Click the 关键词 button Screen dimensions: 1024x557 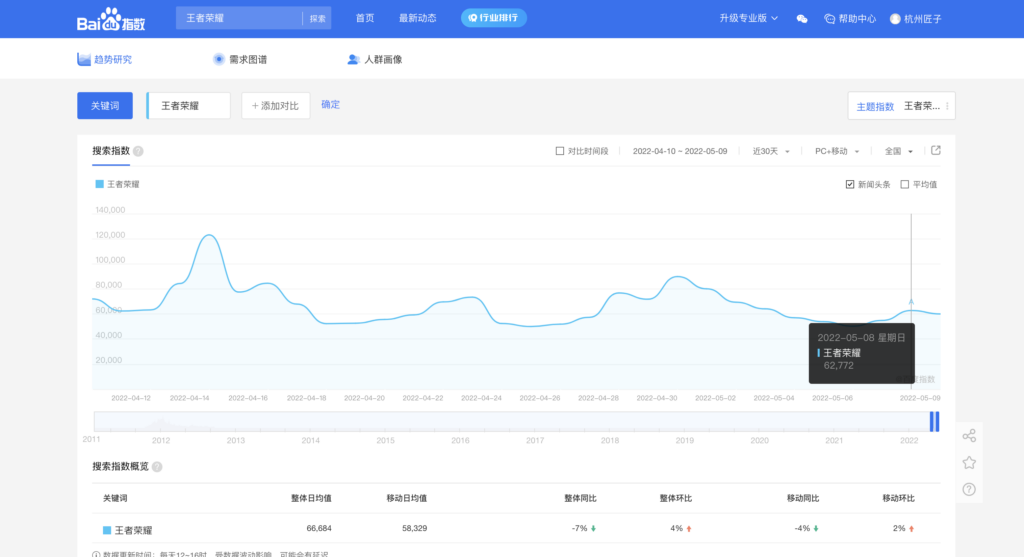[x=105, y=106]
